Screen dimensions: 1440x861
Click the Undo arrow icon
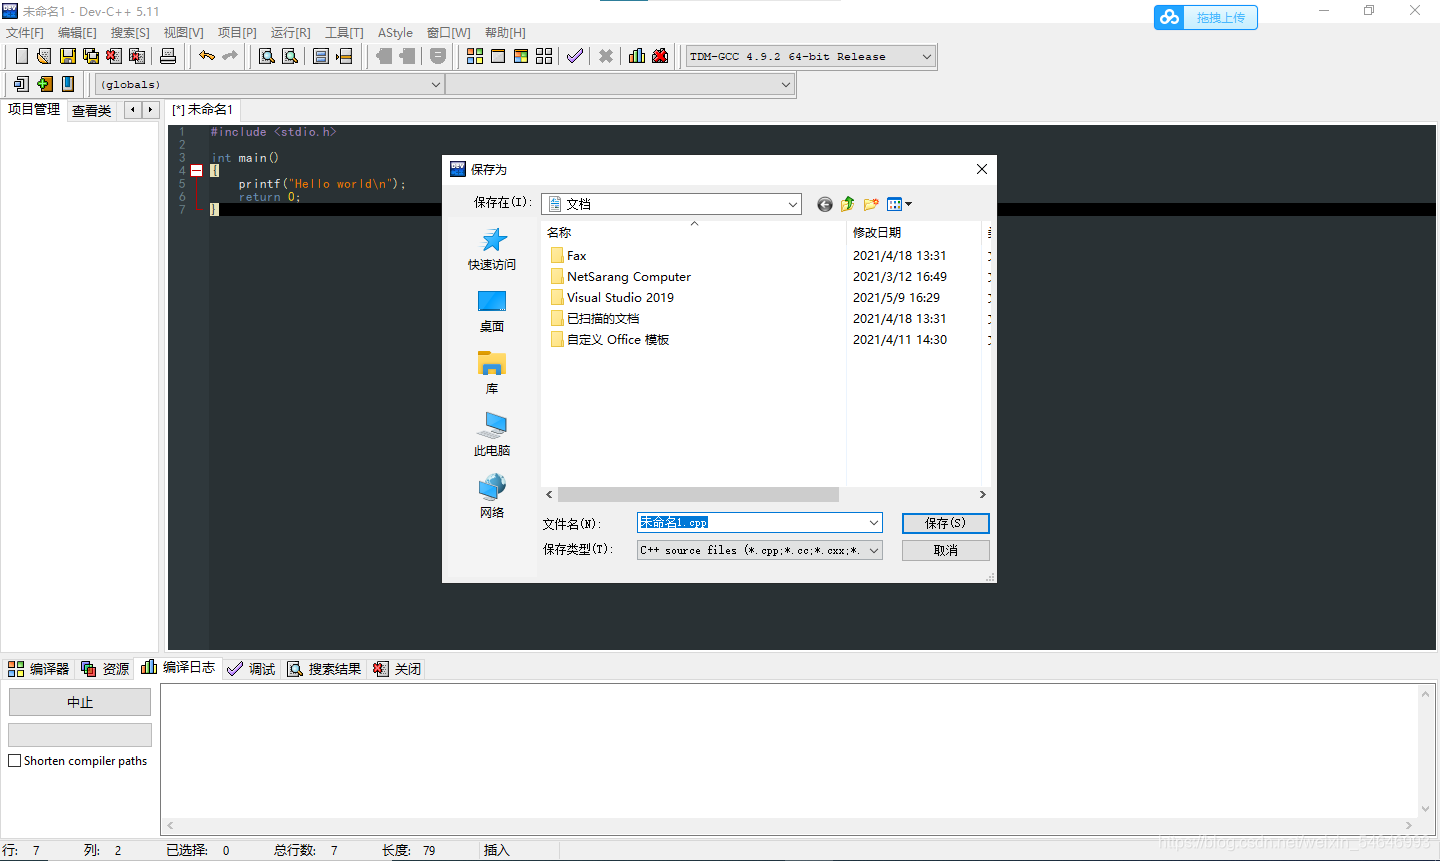(207, 56)
